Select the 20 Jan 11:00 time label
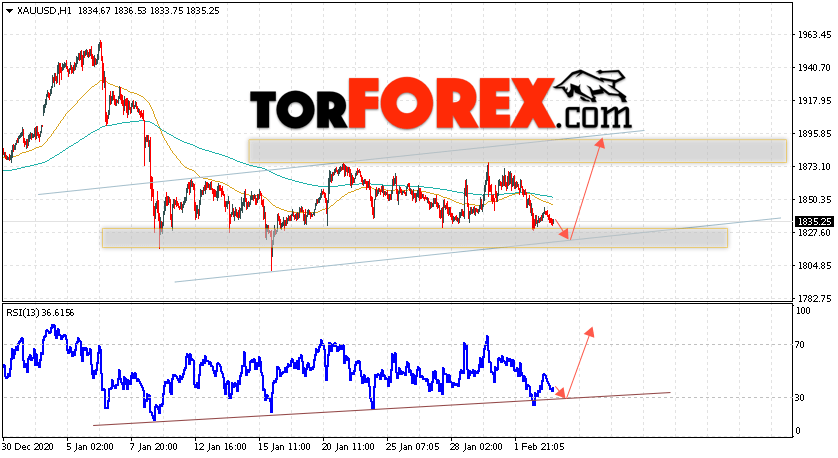The image size is (838, 458). click(348, 446)
